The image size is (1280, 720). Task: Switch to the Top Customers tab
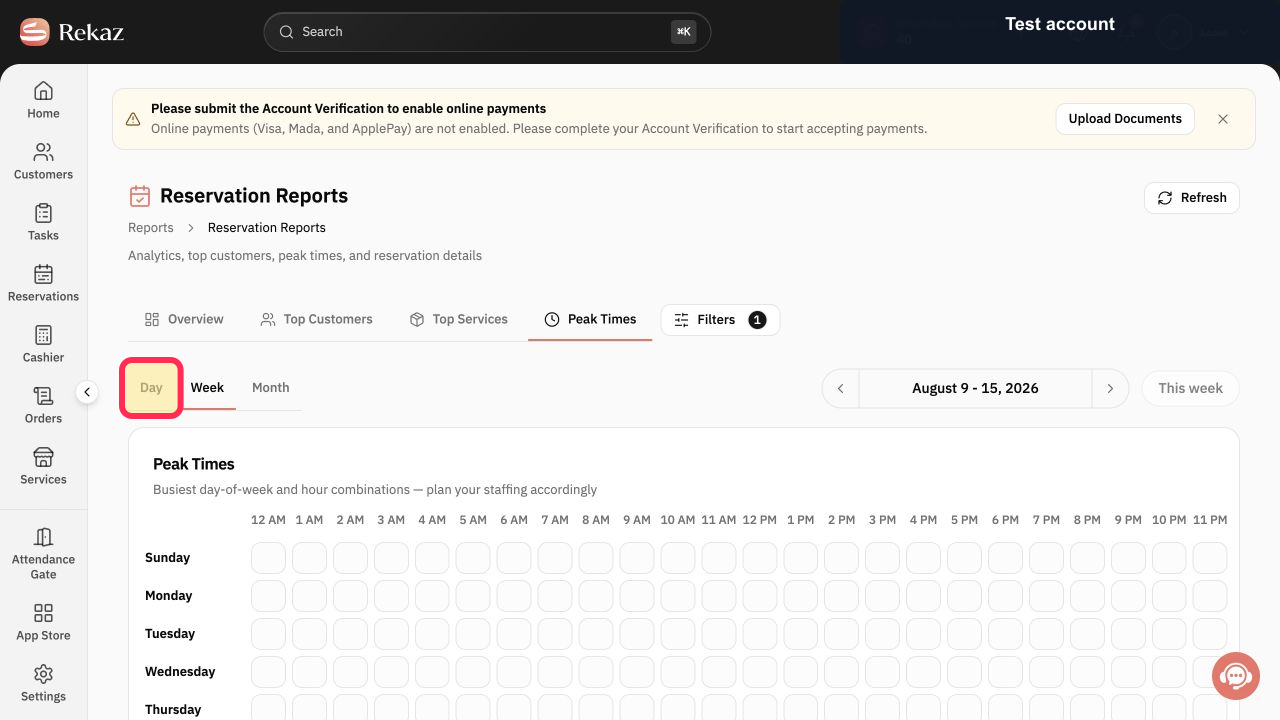point(316,319)
